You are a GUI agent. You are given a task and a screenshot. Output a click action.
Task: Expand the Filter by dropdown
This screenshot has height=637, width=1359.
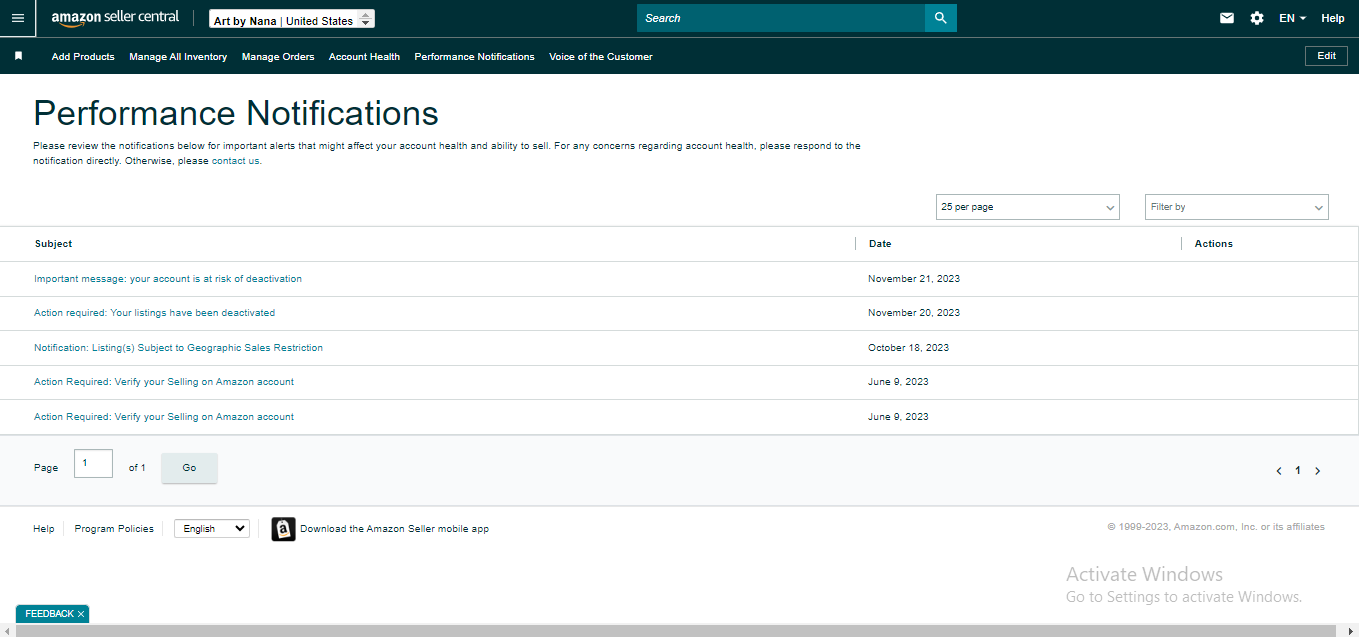click(1236, 207)
